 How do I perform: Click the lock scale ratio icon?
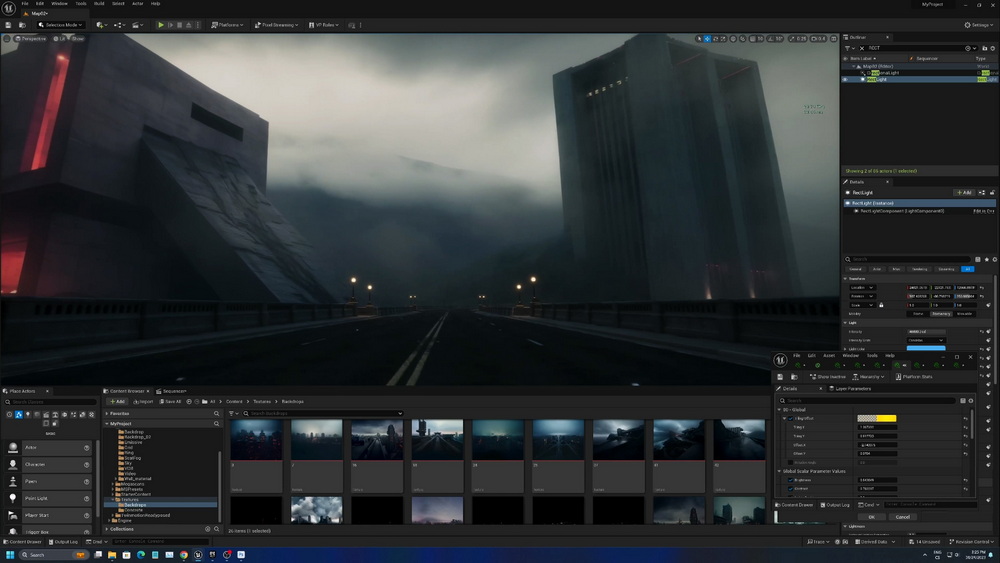[x=881, y=305]
